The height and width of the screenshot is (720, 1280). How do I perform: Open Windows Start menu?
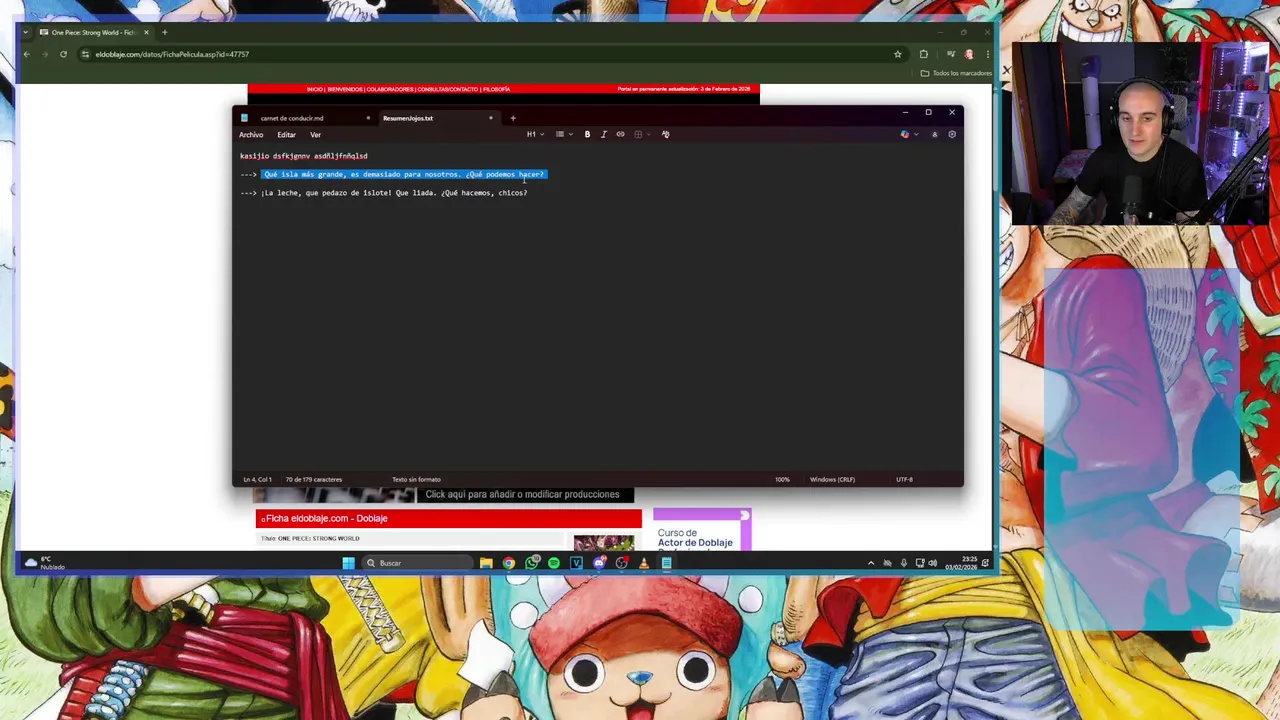[348, 563]
